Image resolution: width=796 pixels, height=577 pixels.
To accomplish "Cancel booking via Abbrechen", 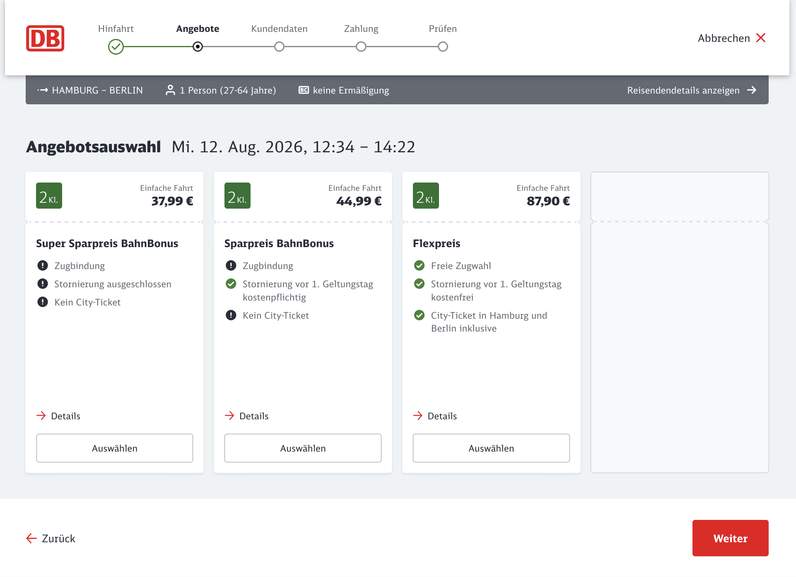I will [732, 38].
